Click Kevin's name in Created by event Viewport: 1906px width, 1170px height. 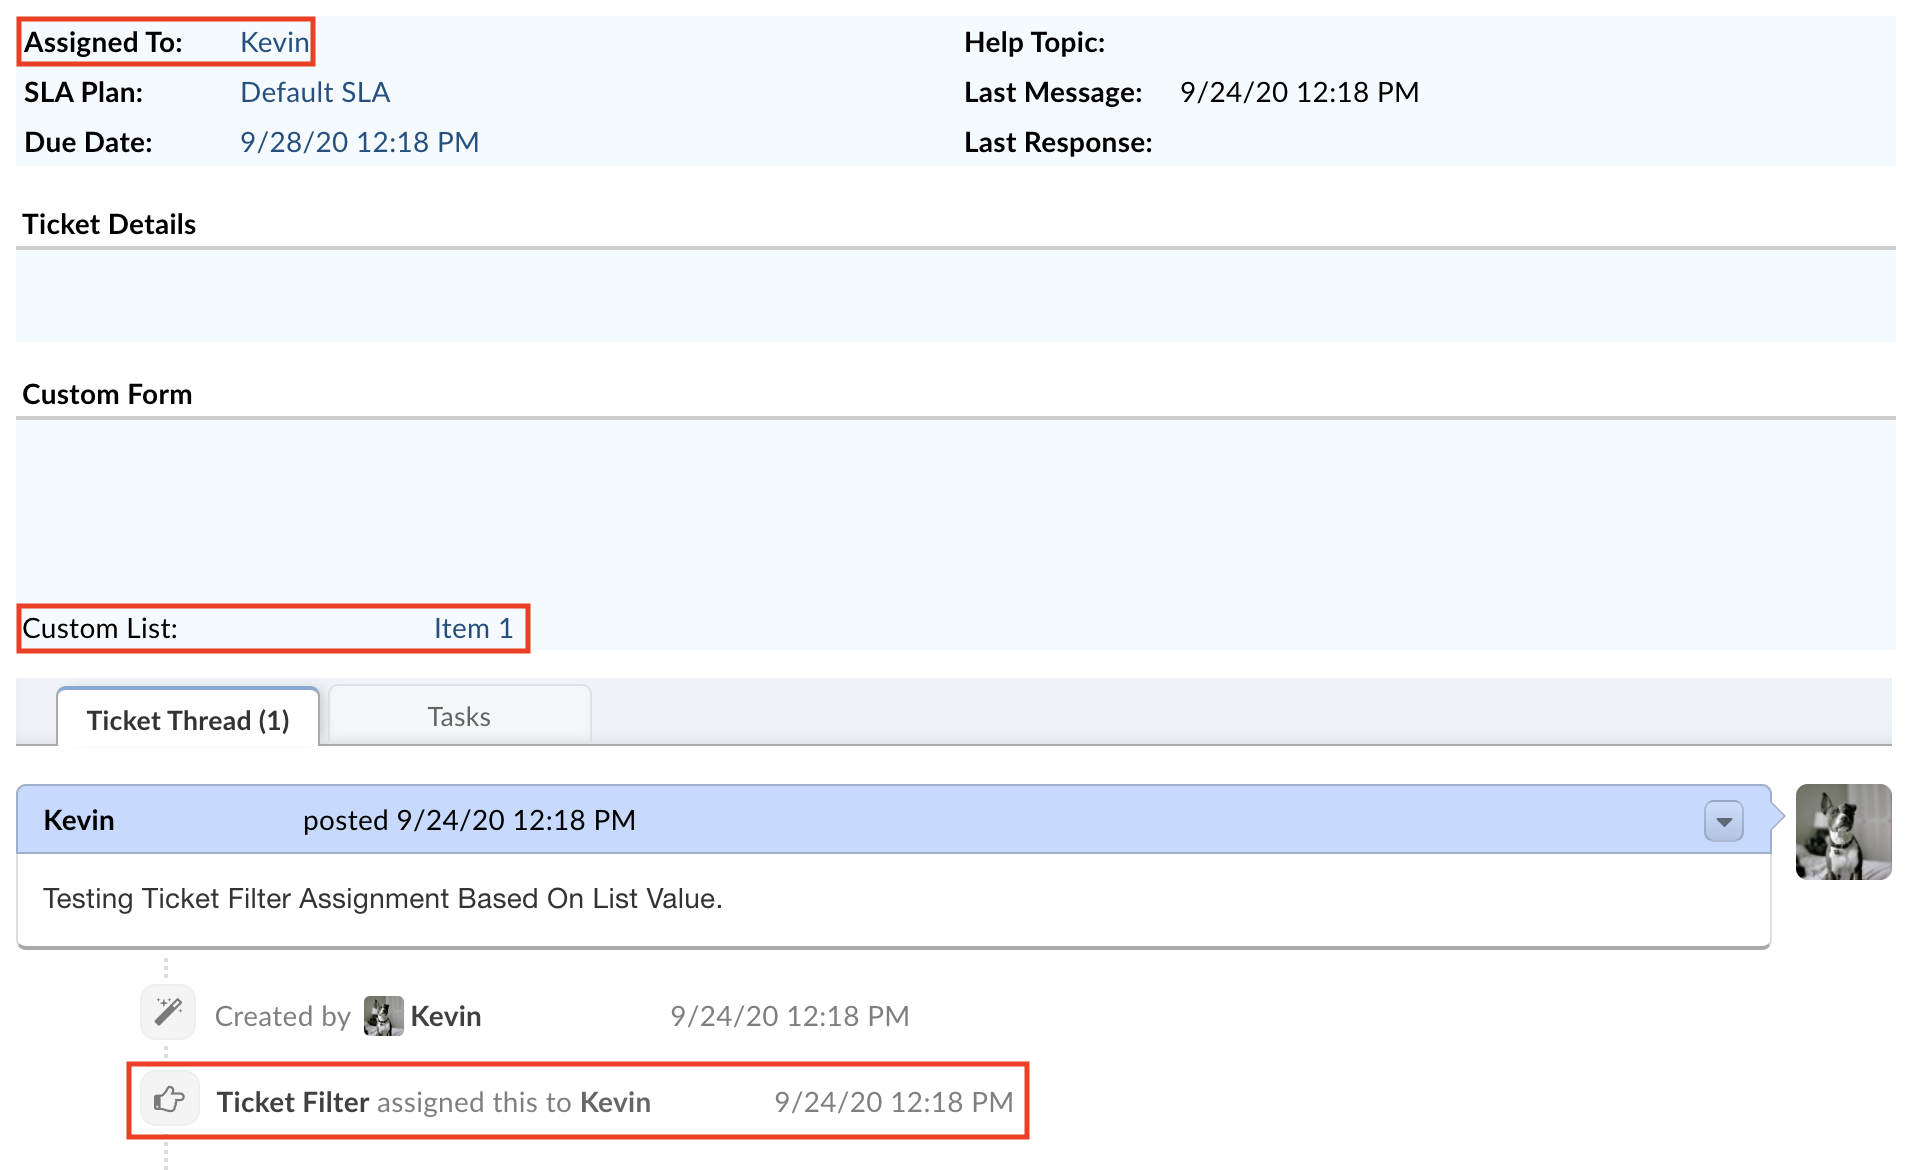pos(446,1016)
